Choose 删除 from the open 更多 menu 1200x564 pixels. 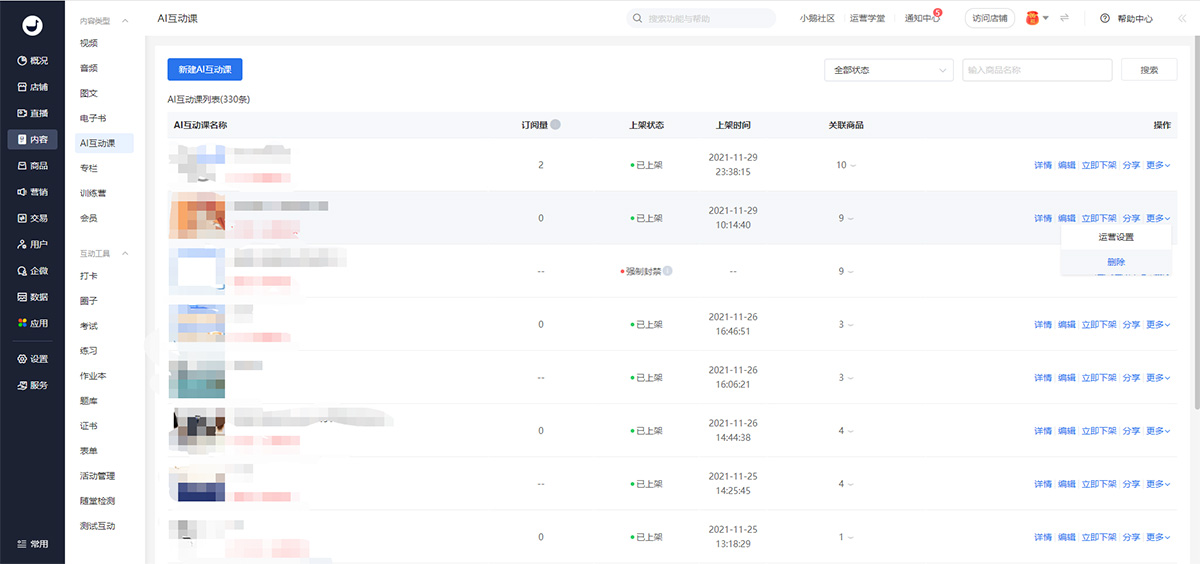[1116, 262]
